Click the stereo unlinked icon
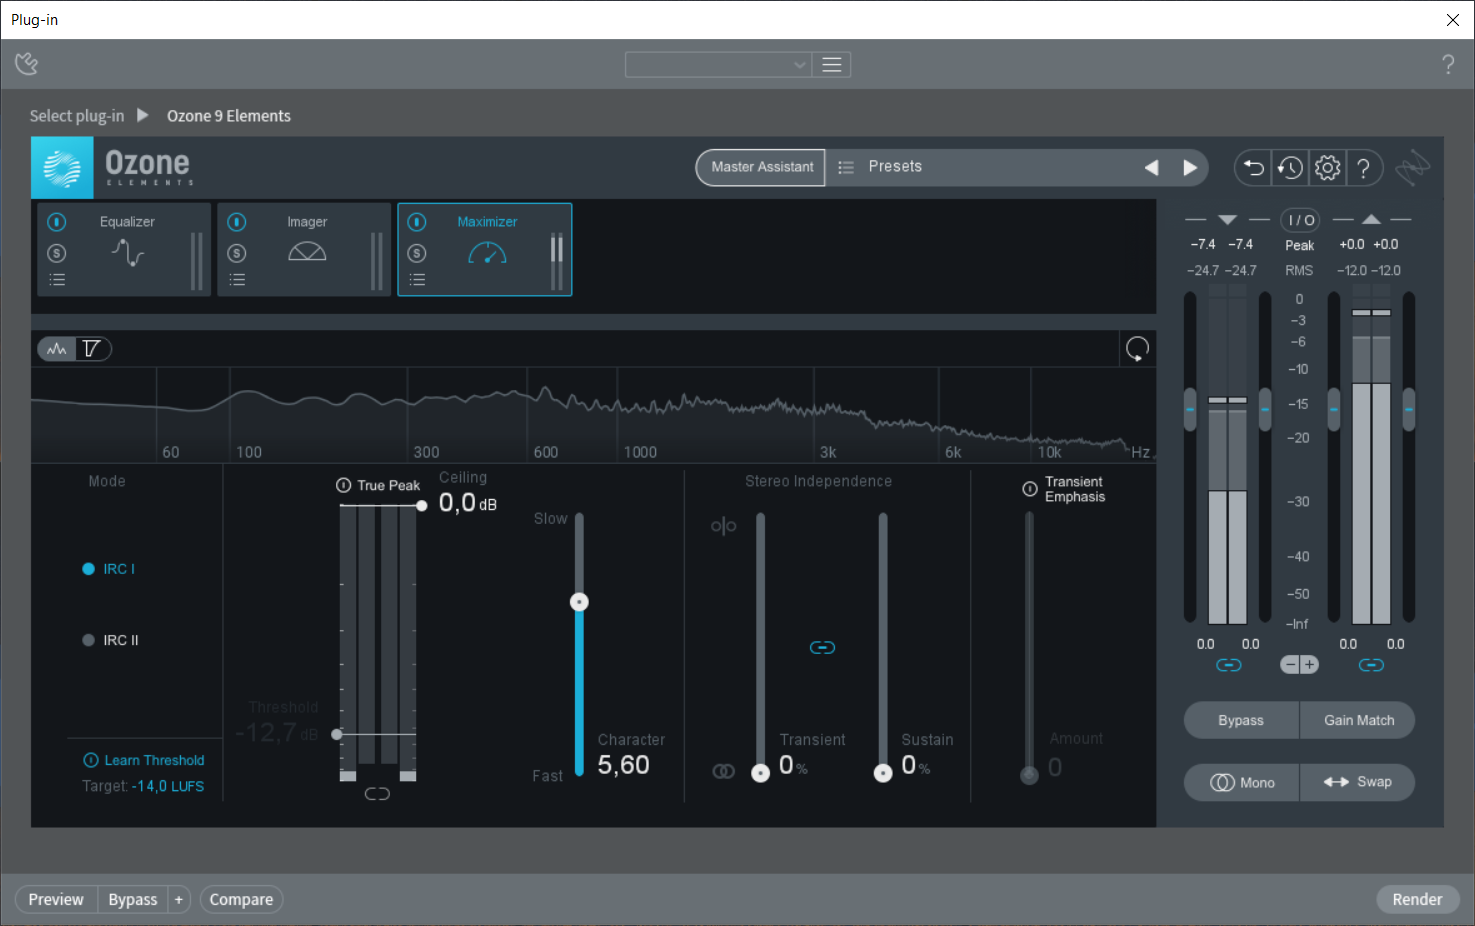Viewport: 1475px width, 926px height. 724,526
